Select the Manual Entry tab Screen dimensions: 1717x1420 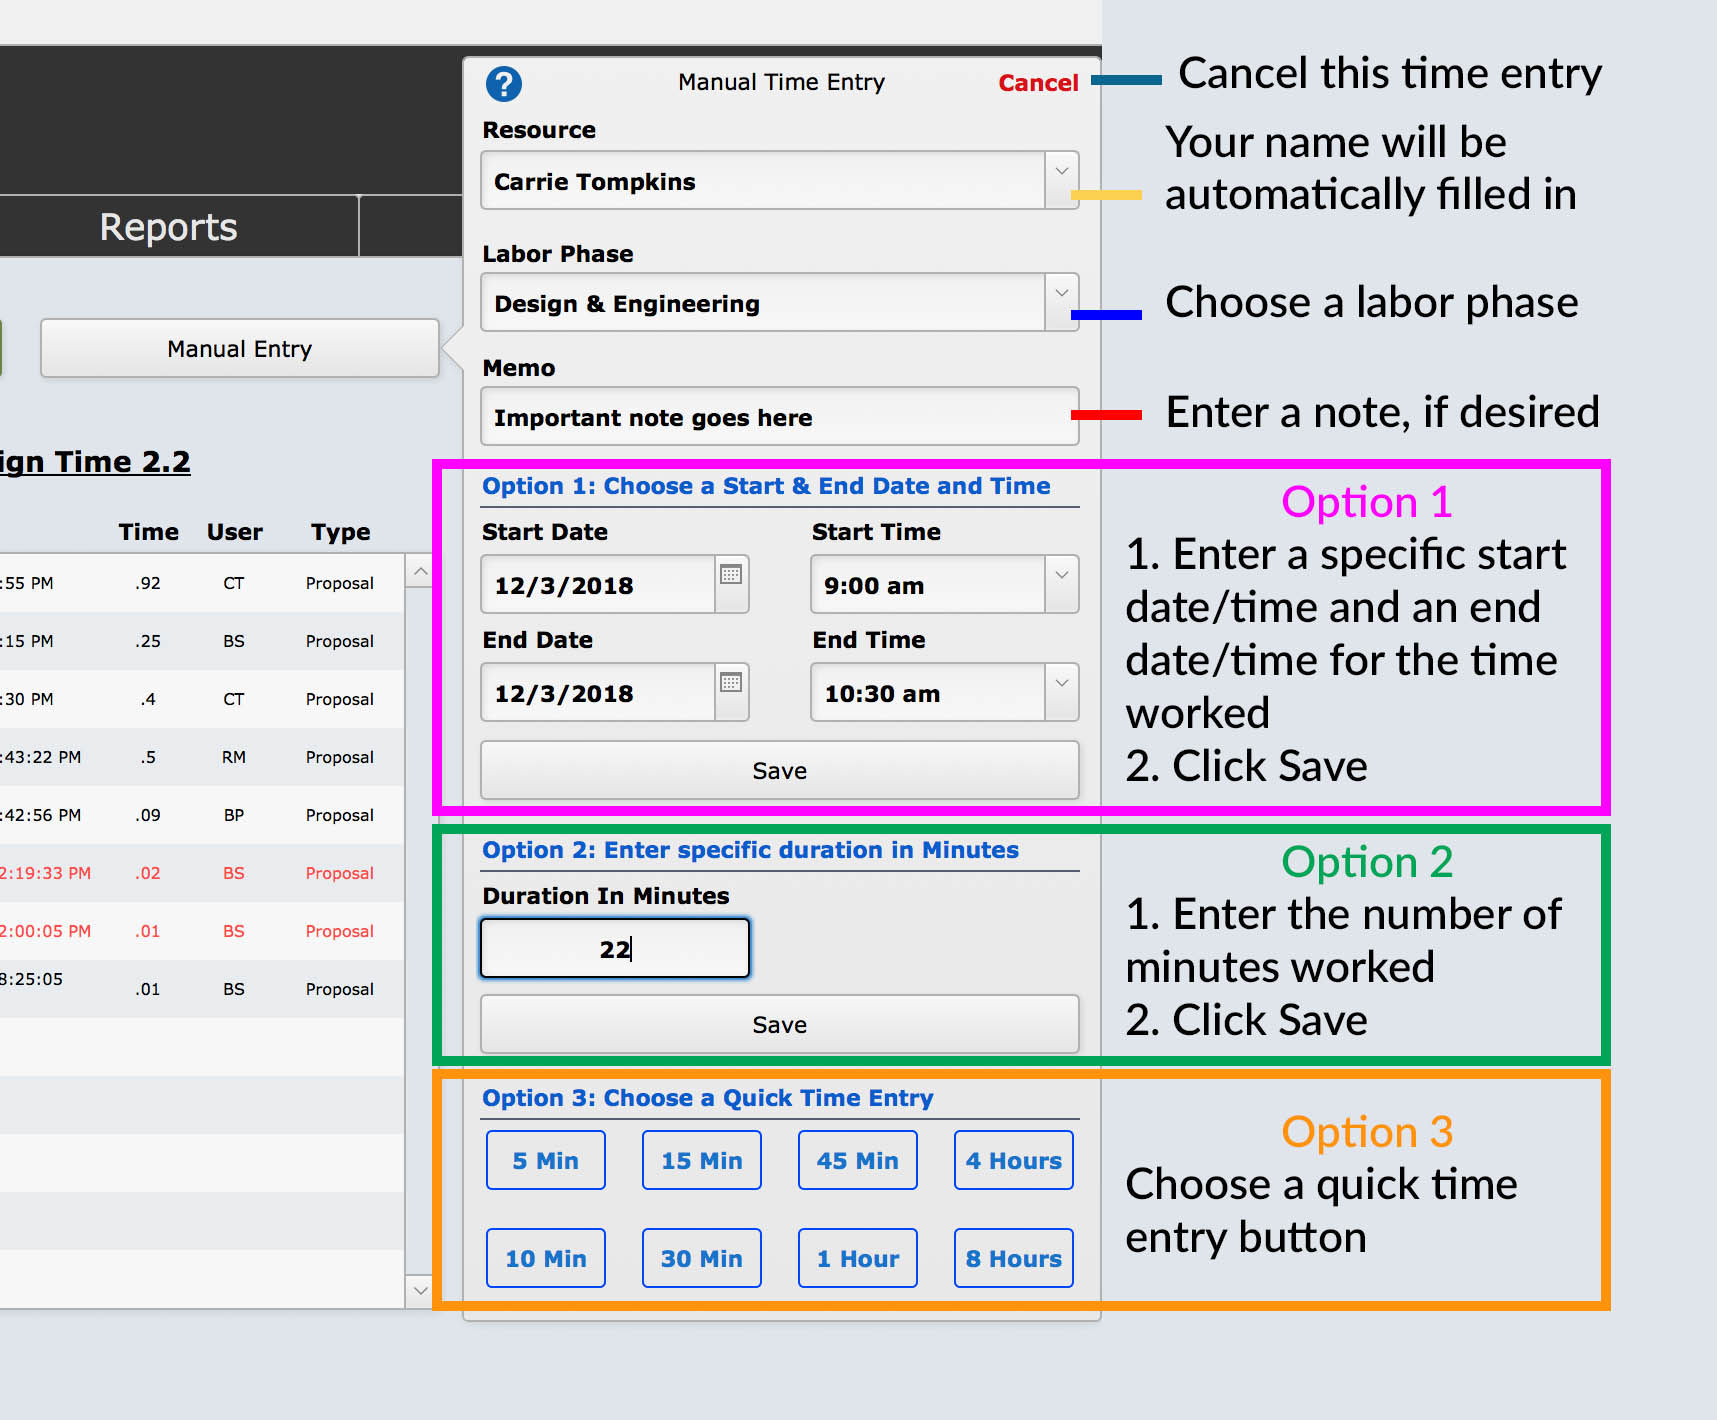(x=239, y=348)
